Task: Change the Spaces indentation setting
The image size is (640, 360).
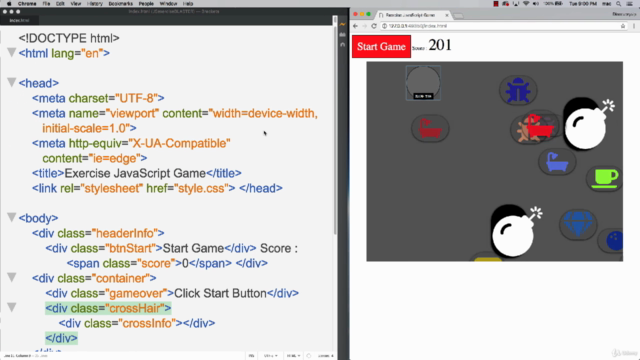Action: [x=325, y=356]
